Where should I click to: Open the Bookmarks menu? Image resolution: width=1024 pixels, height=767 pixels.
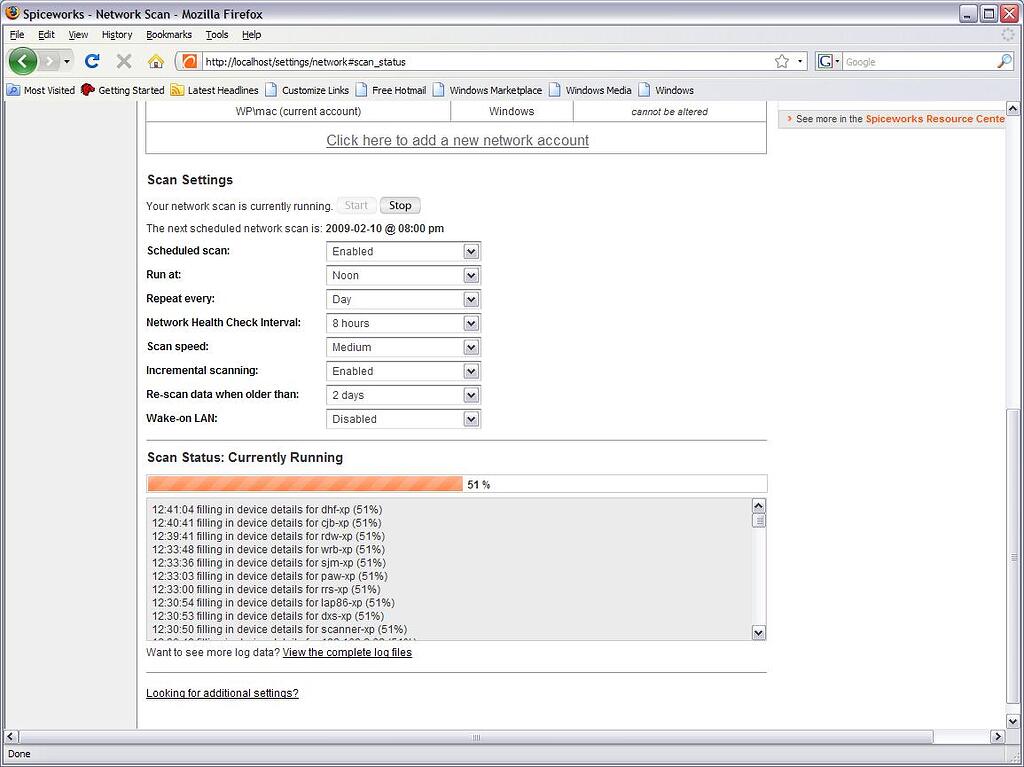(168, 34)
